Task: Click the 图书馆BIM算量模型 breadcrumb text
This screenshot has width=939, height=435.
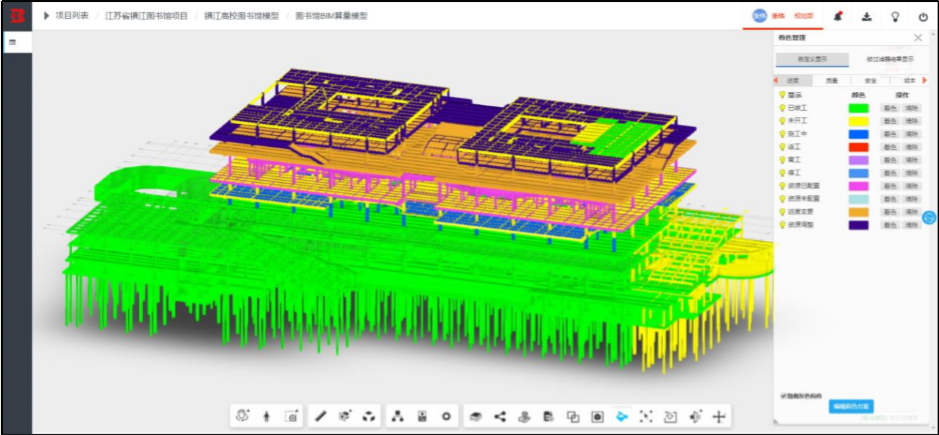Action: [332, 16]
